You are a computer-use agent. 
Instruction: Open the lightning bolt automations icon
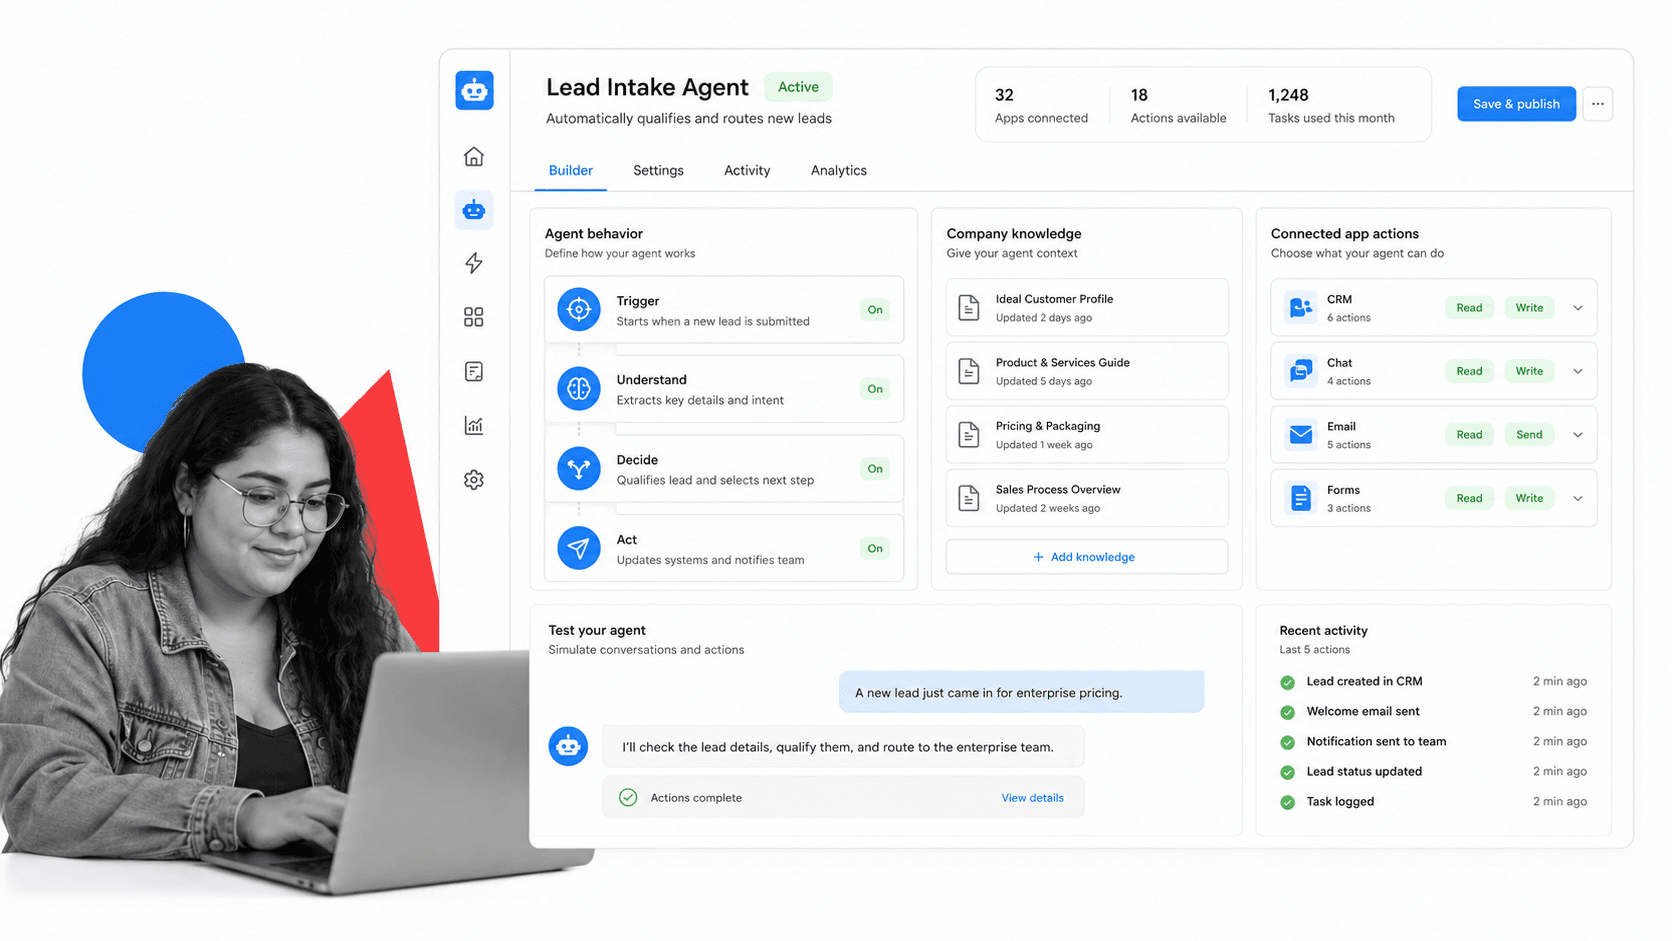pos(474,263)
